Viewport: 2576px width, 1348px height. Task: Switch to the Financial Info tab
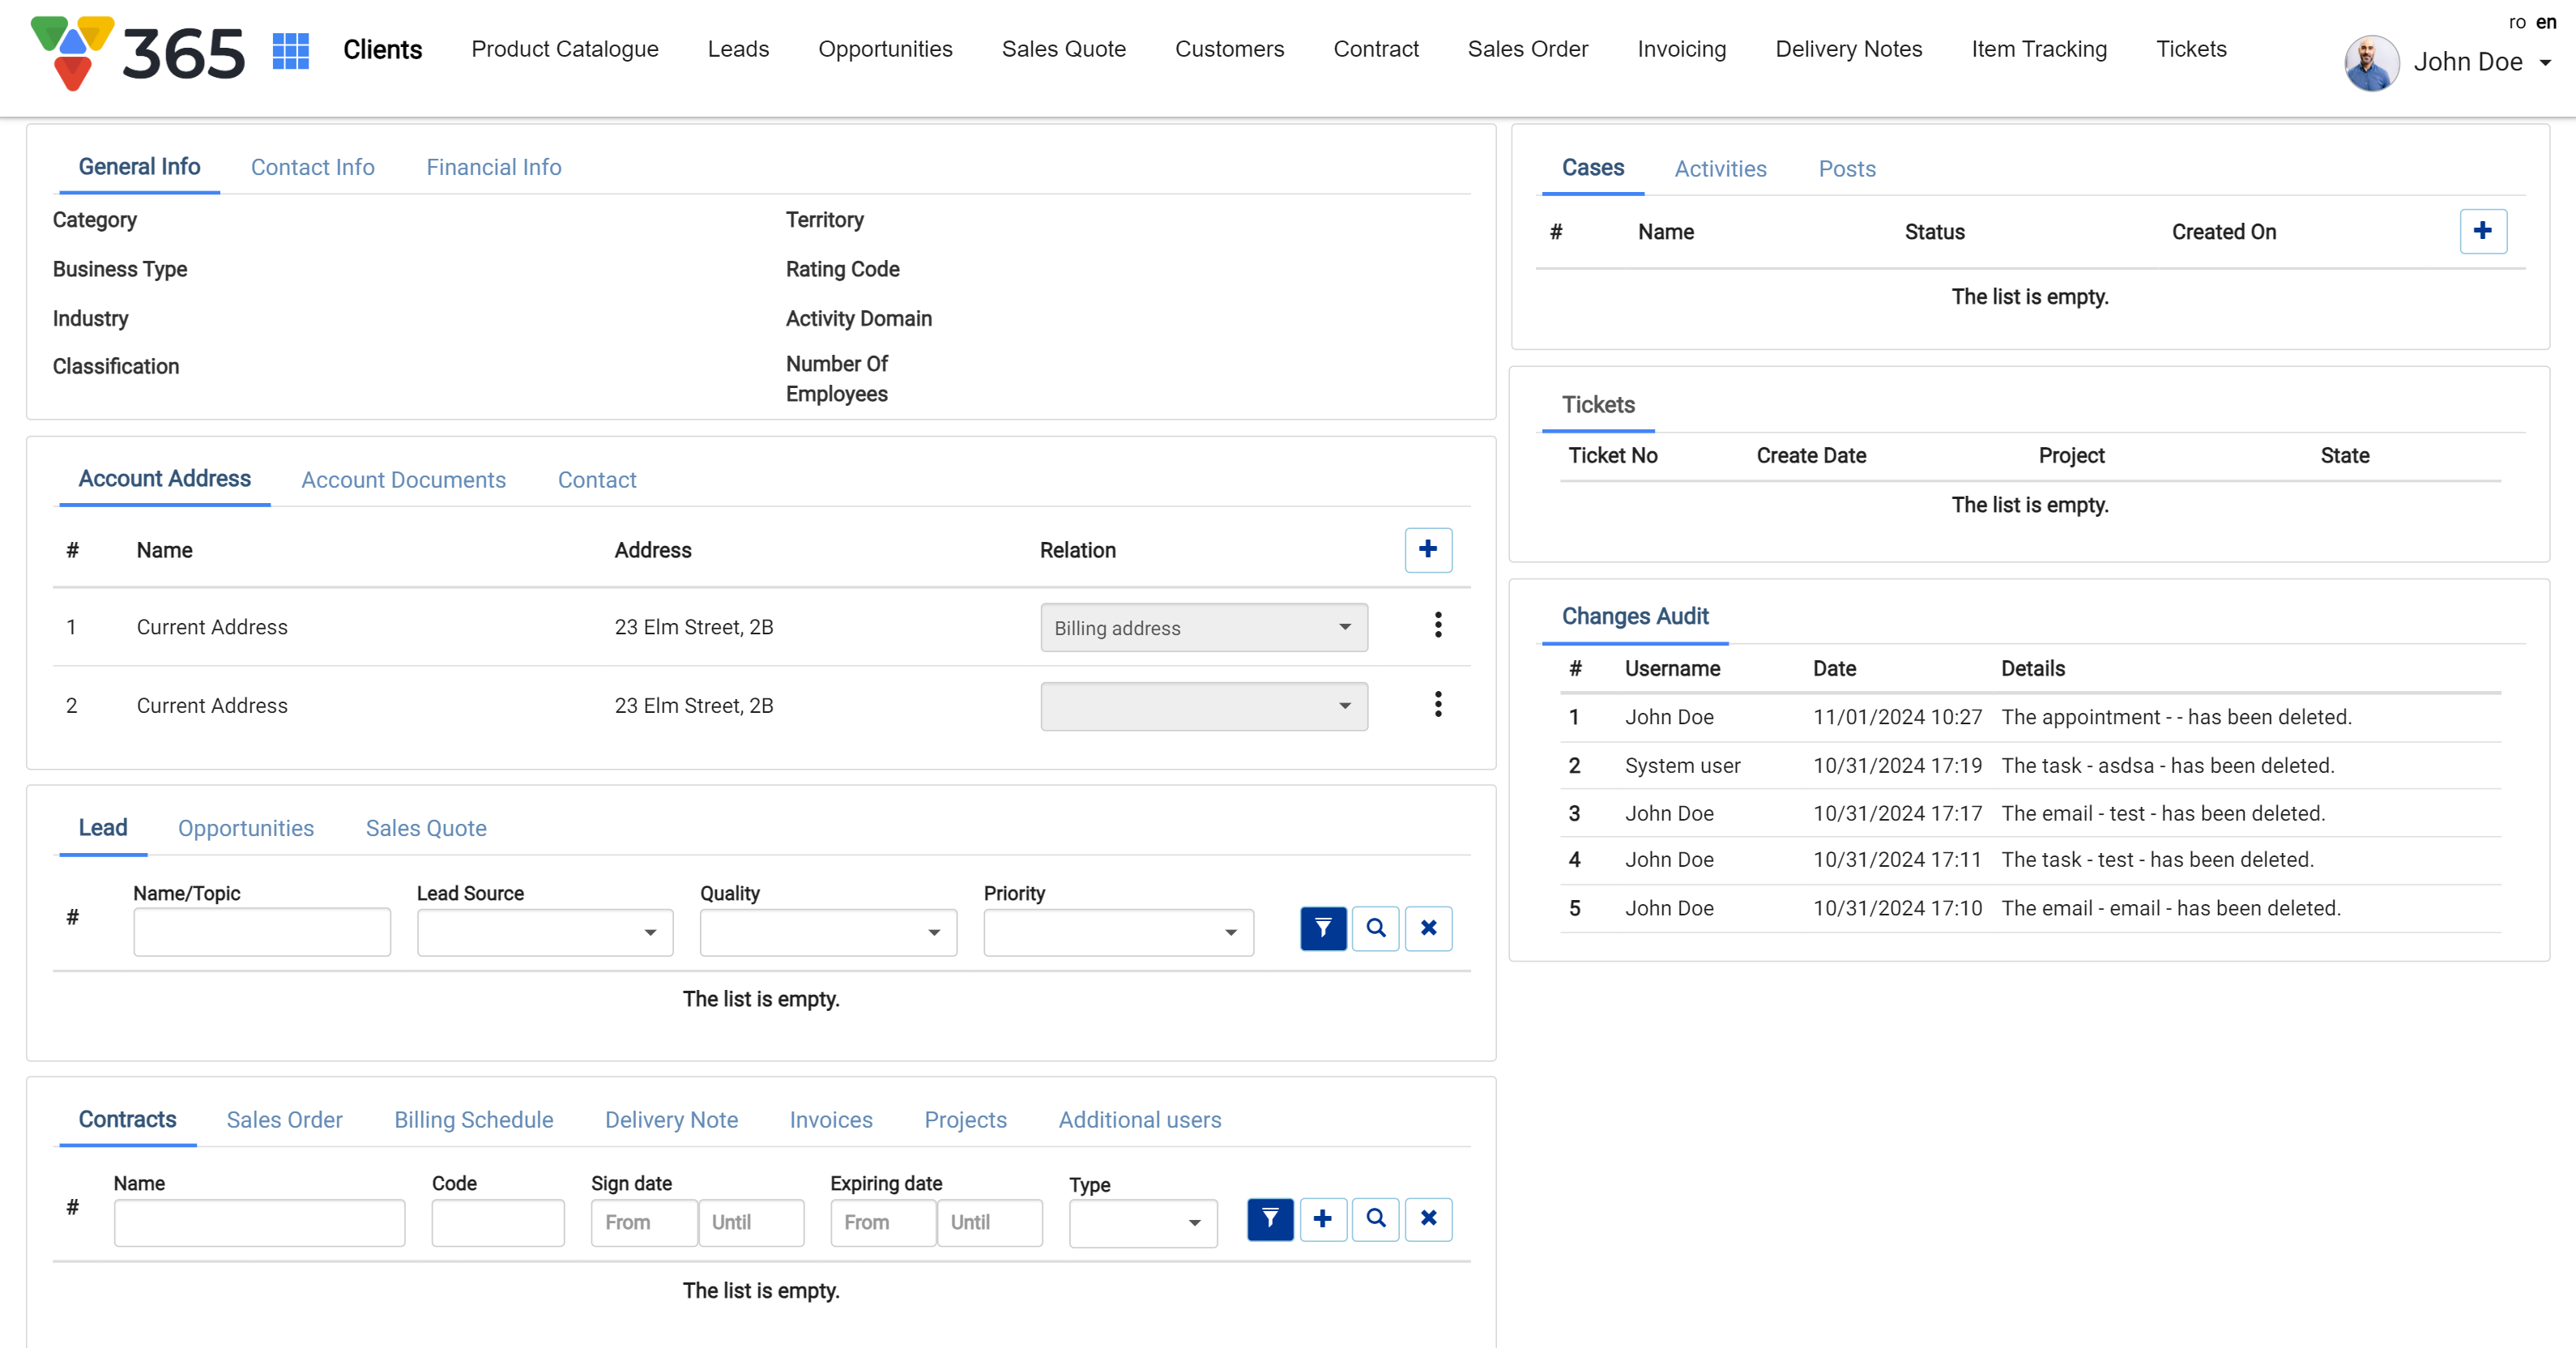(493, 167)
